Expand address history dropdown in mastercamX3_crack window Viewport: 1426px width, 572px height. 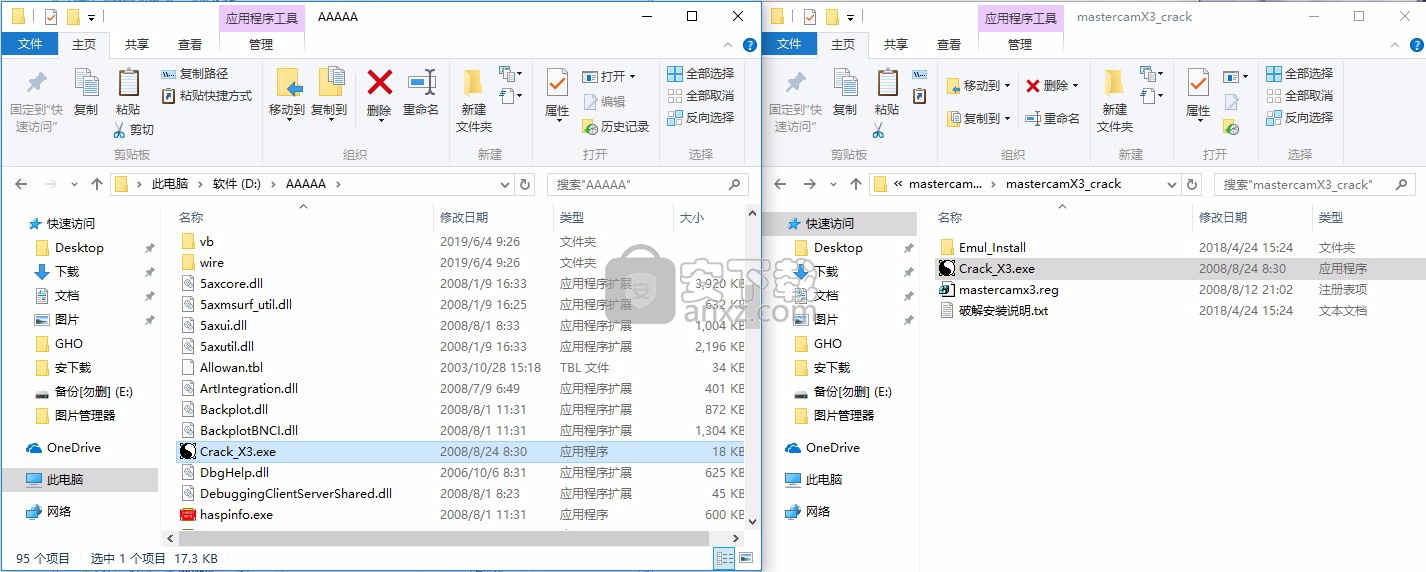(1173, 184)
